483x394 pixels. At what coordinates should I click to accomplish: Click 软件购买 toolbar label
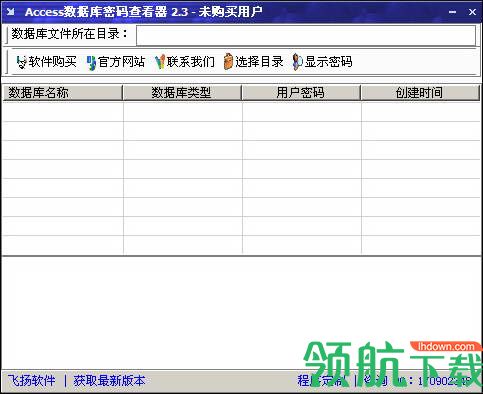[x=52, y=62]
